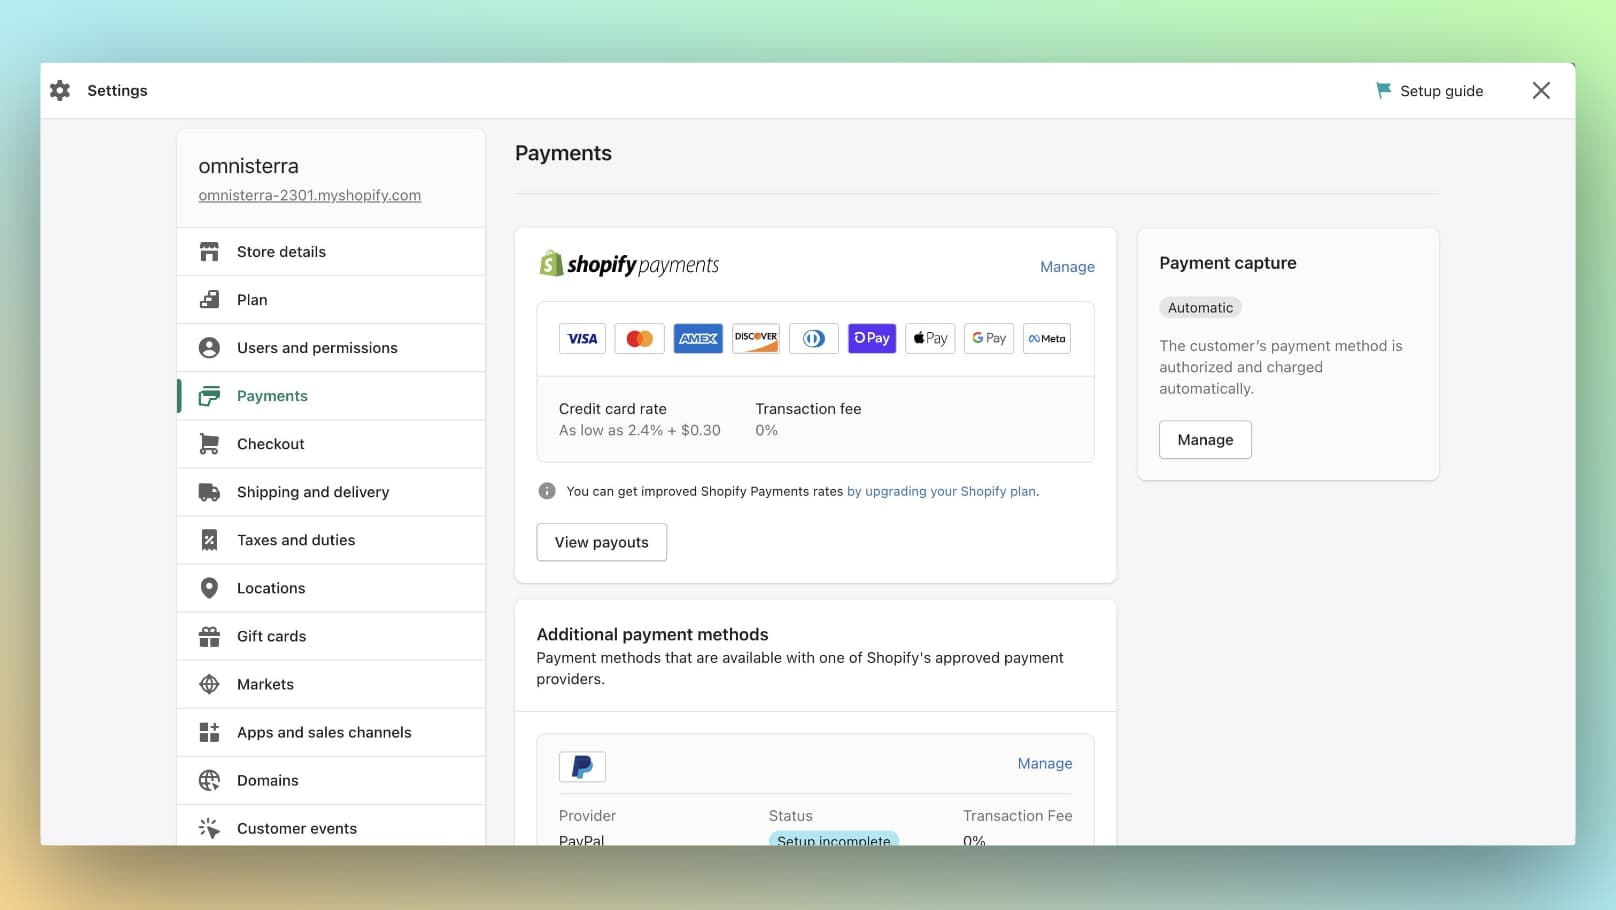Click the Store details storefront icon
Screen dimensions: 1616x910
pyautogui.click(x=209, y=252)
